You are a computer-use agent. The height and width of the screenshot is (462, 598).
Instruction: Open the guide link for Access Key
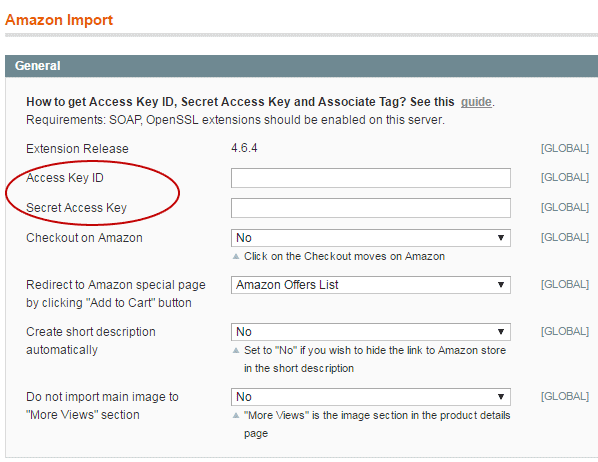tap(476, 102)
